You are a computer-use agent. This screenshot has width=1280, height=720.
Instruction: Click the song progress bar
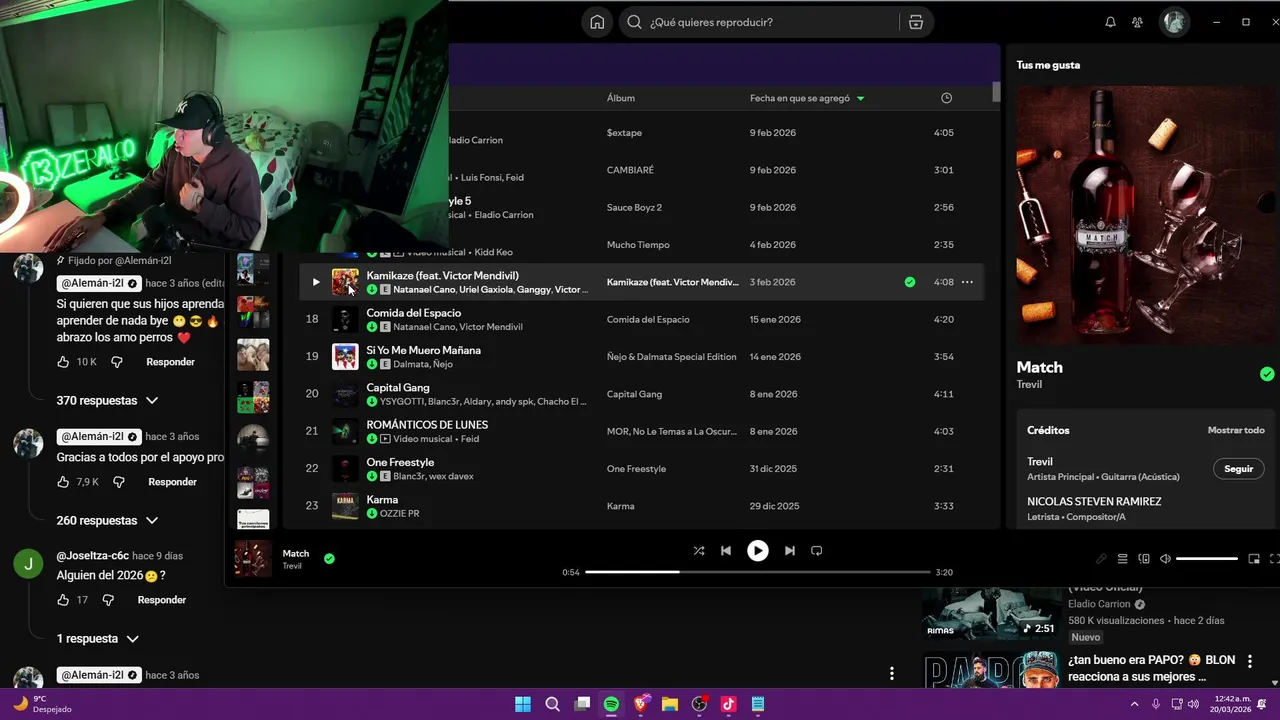click(758, 572)
